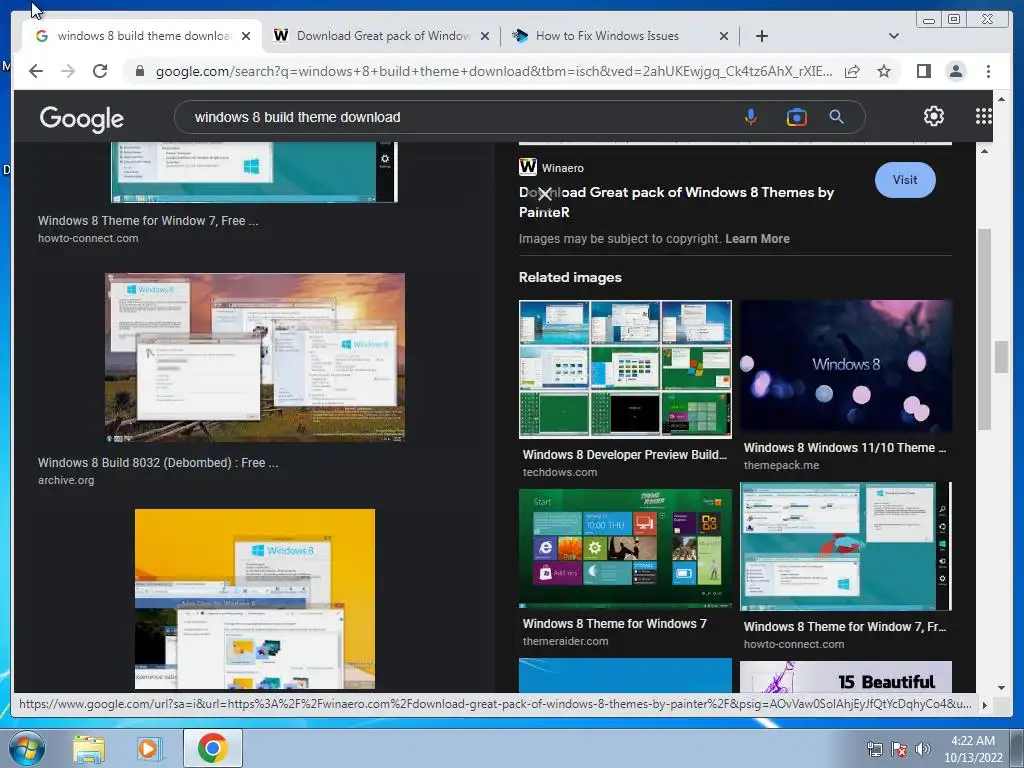
Task: Open the Chrome profile avatar
Action: (956, 71)
